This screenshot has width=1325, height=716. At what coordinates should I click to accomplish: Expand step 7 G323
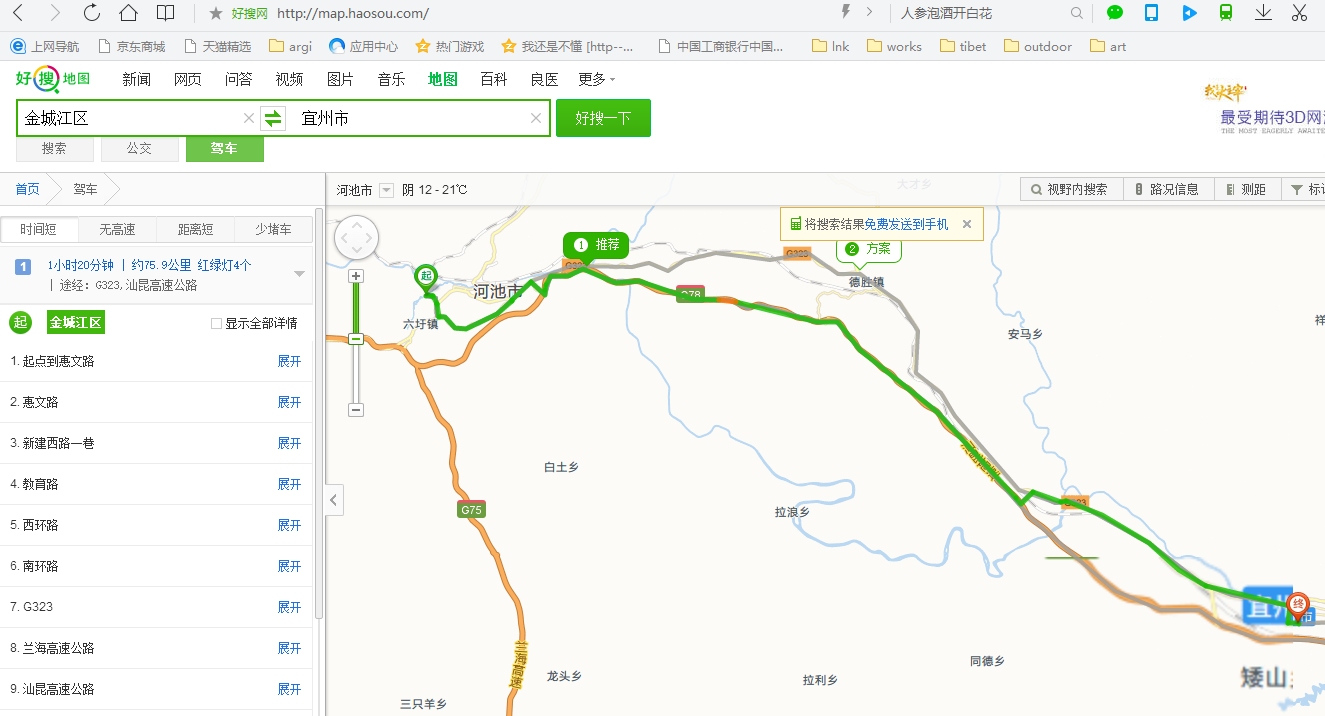289,607
